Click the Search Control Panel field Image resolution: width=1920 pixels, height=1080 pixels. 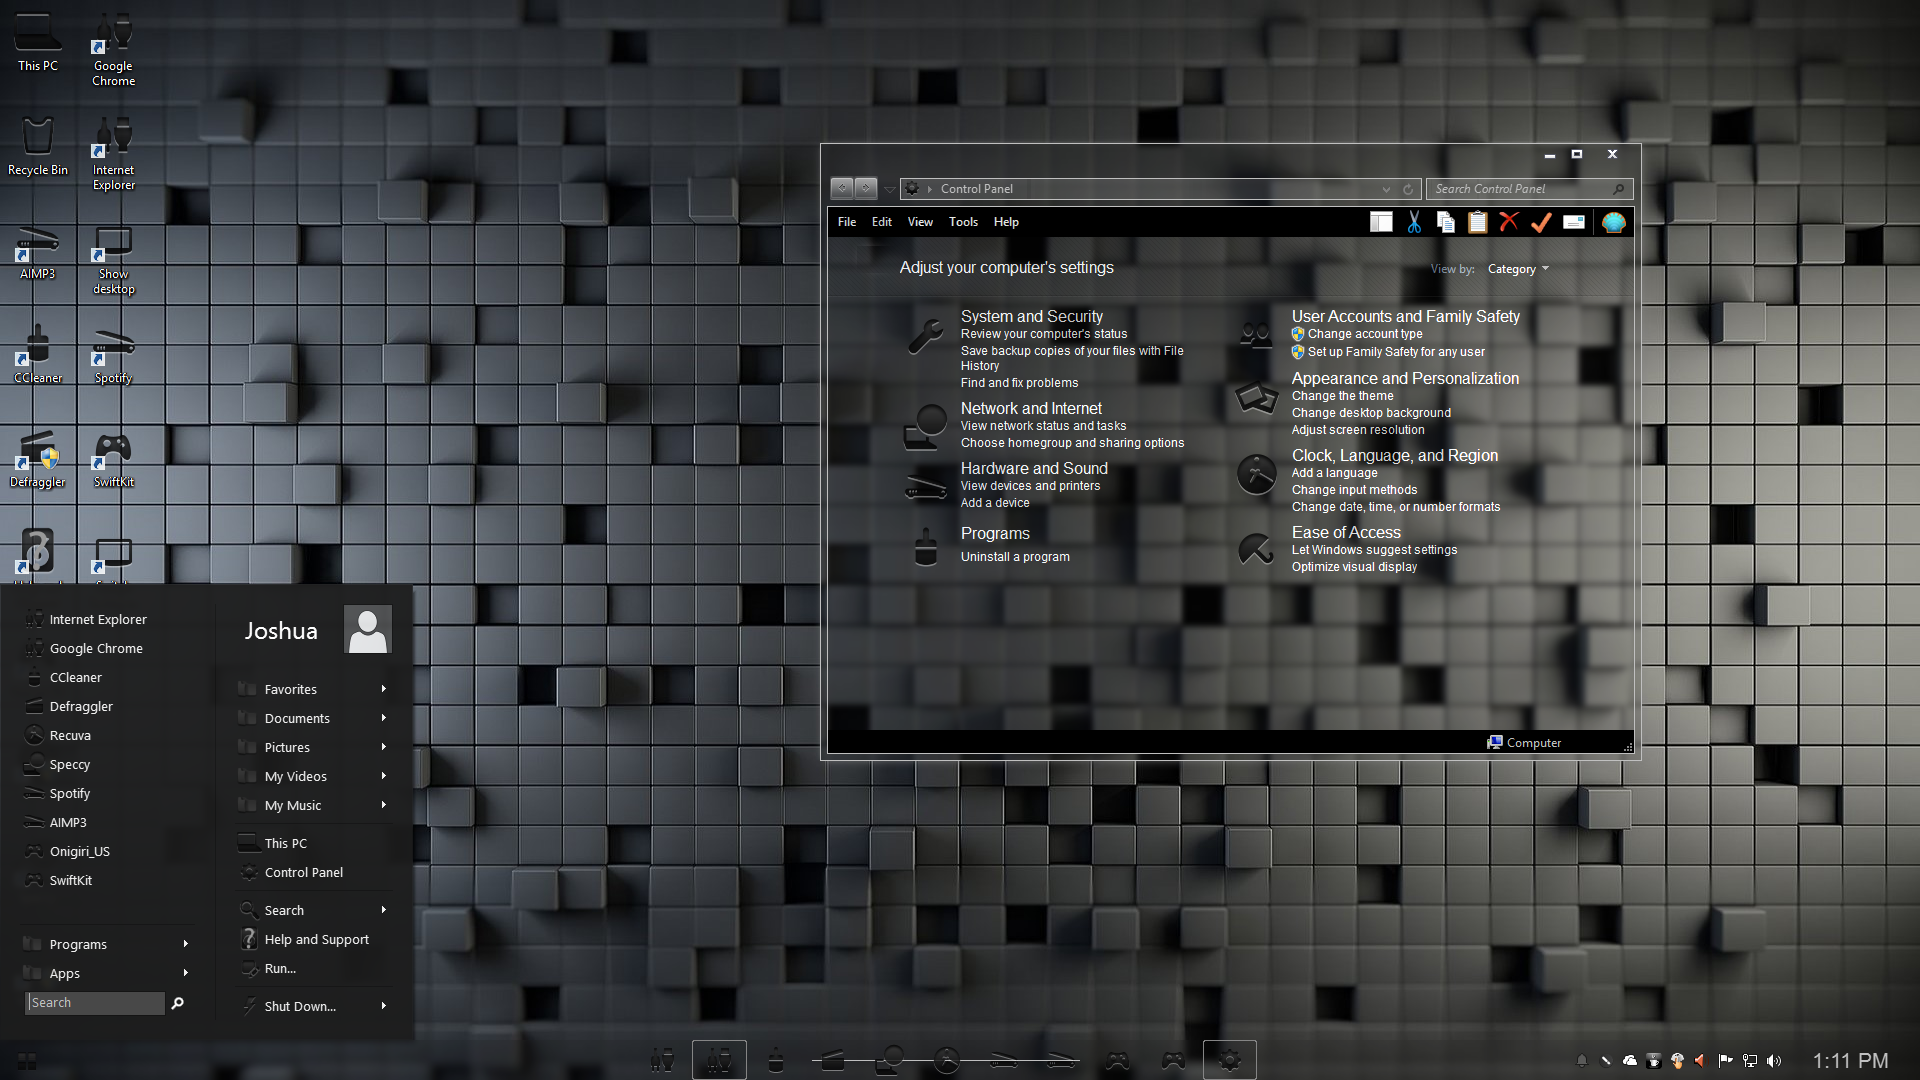tap(1520, 189)
